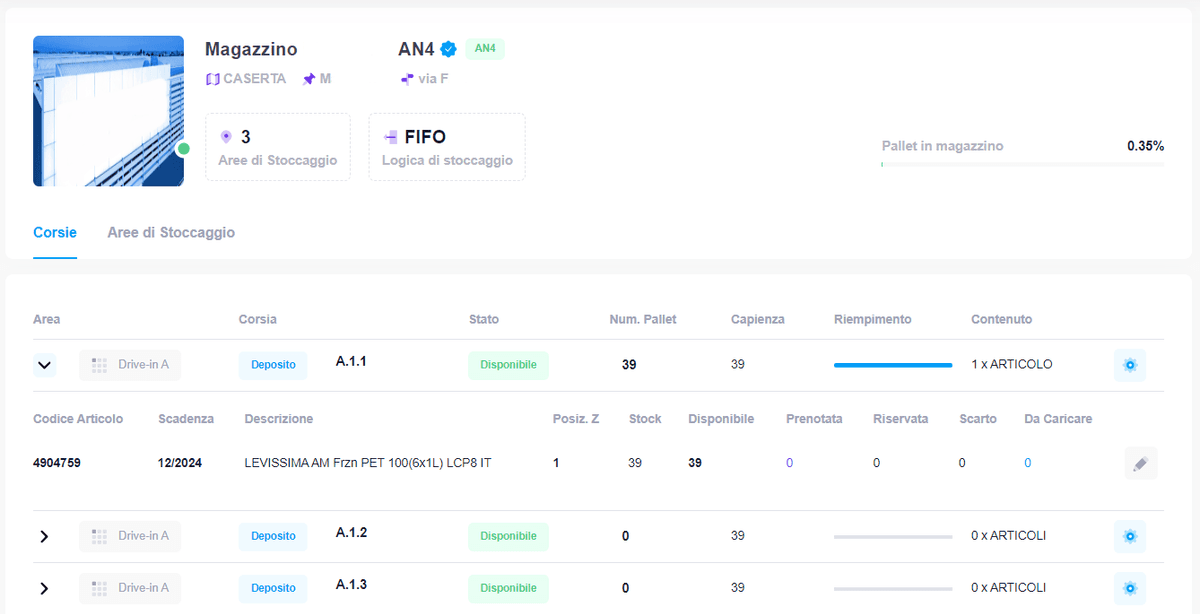Expand the A.1.2 corsia row
This screenshot has height=614, width=1200.
click(44, 536)
